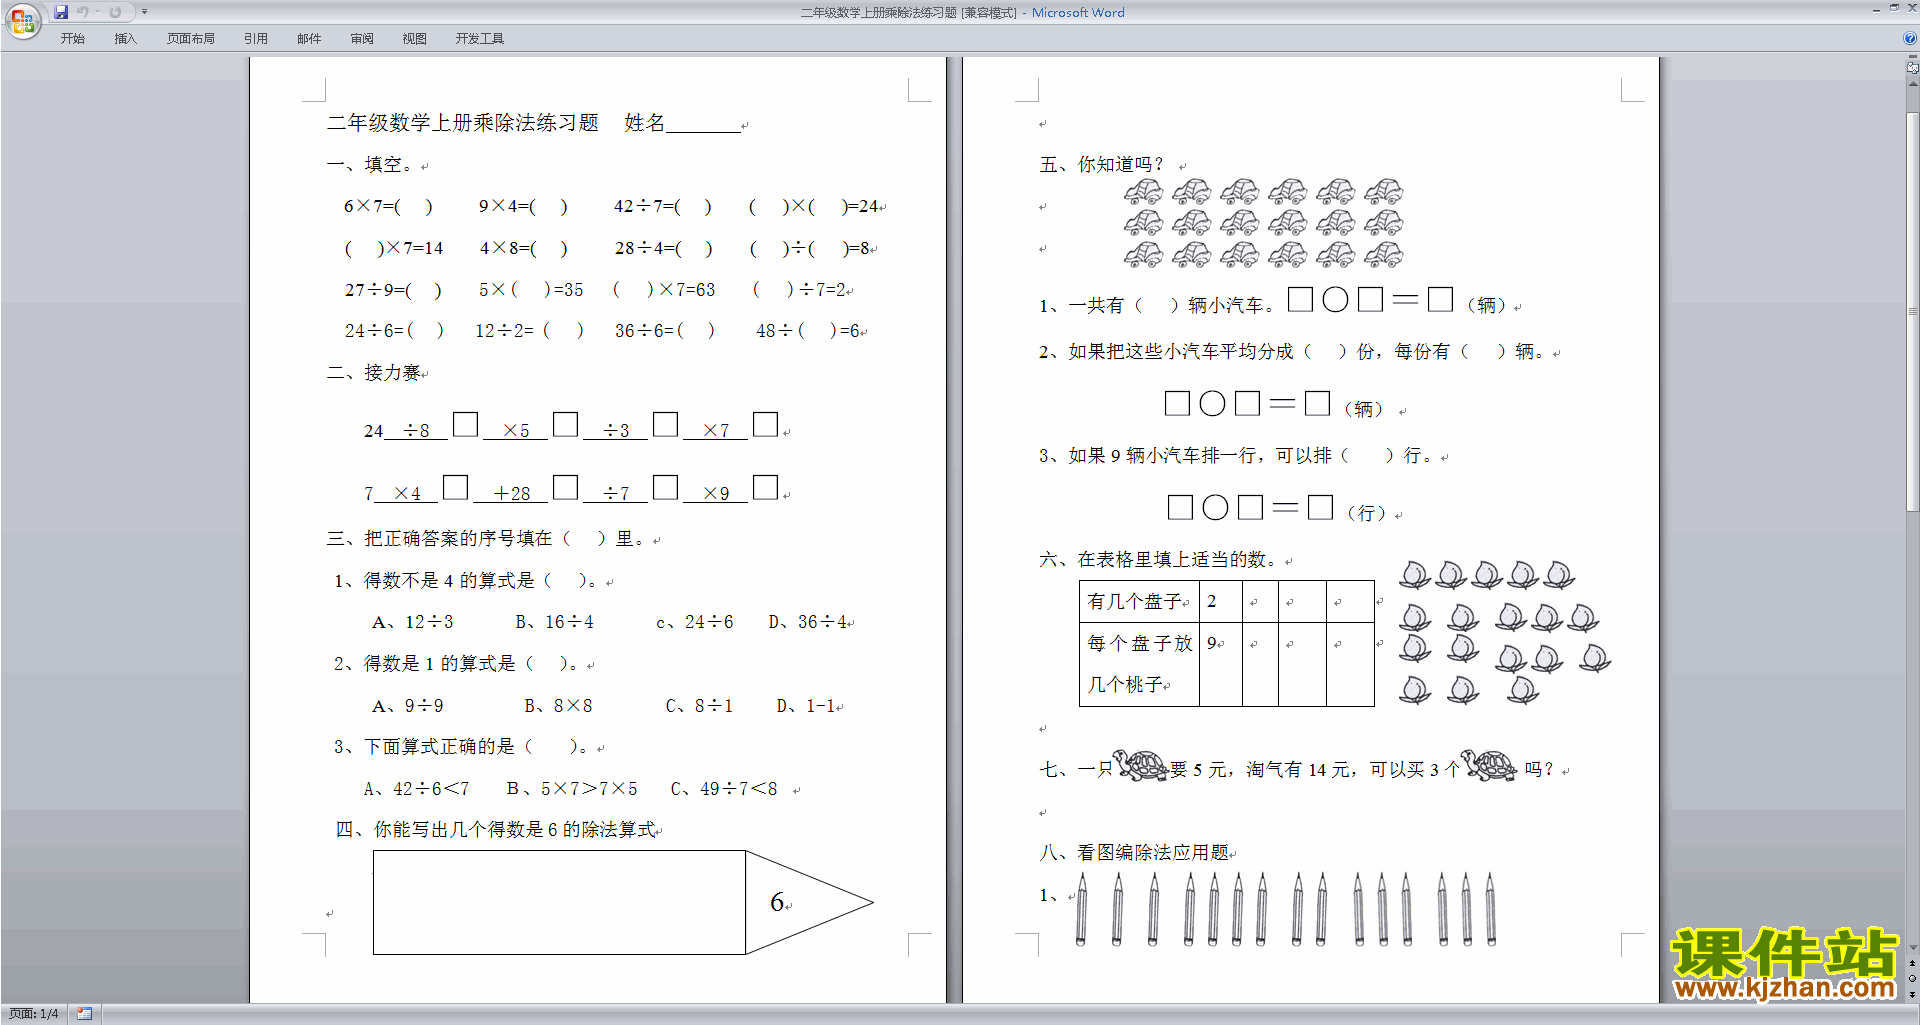
Task: Open the 开发工具 ribbon tab
Action: click(480, 39)
